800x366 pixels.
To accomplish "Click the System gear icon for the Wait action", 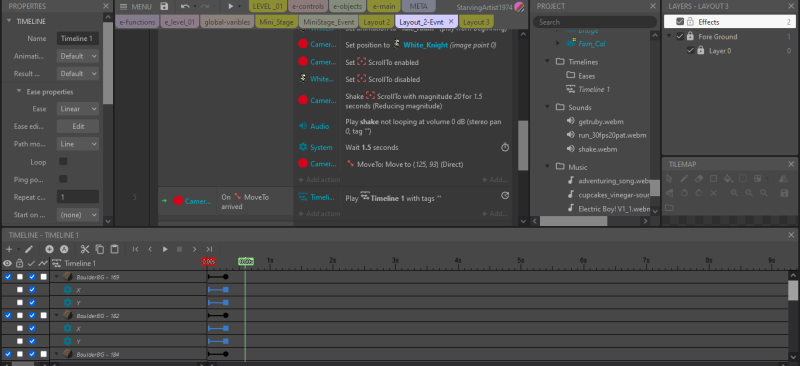I will point(302,147).
